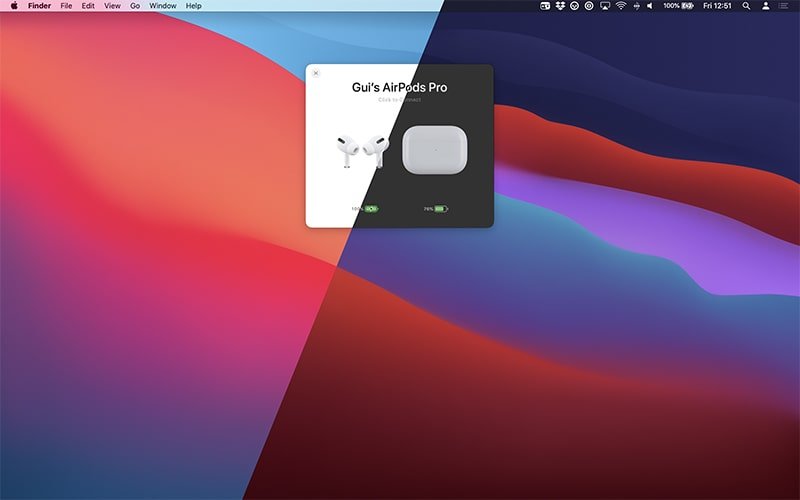Close the AirPods Pro popup
Screen dimensions: 800x500
click(x=316, y=73)
